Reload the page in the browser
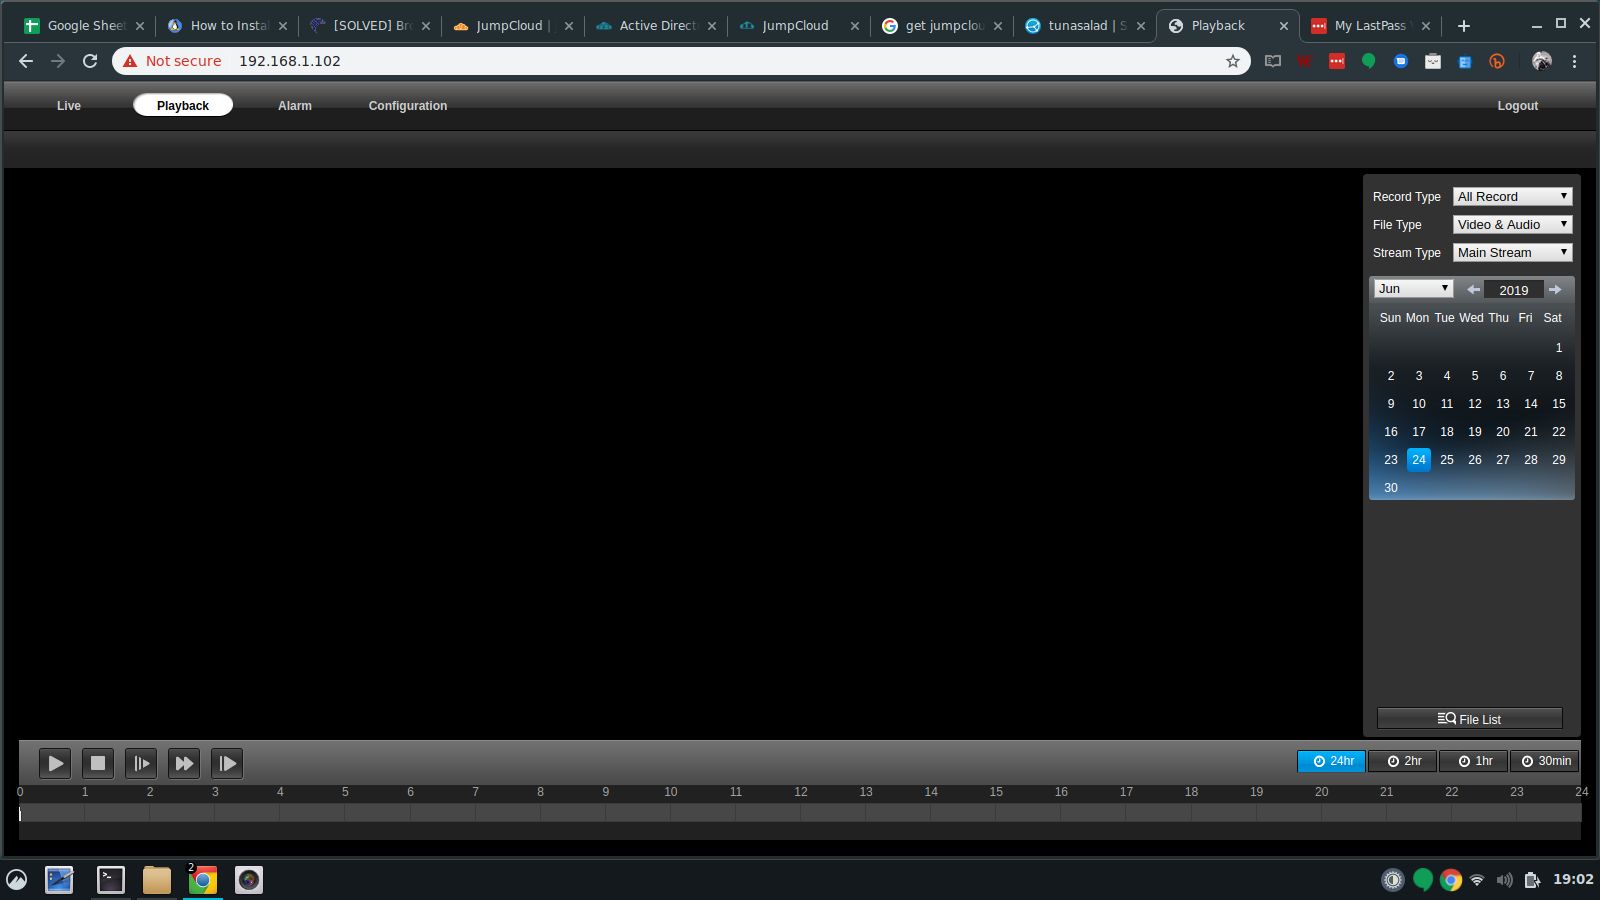Image resolution: width=1600 pixels, height=900 pixels. coord(90,61)
